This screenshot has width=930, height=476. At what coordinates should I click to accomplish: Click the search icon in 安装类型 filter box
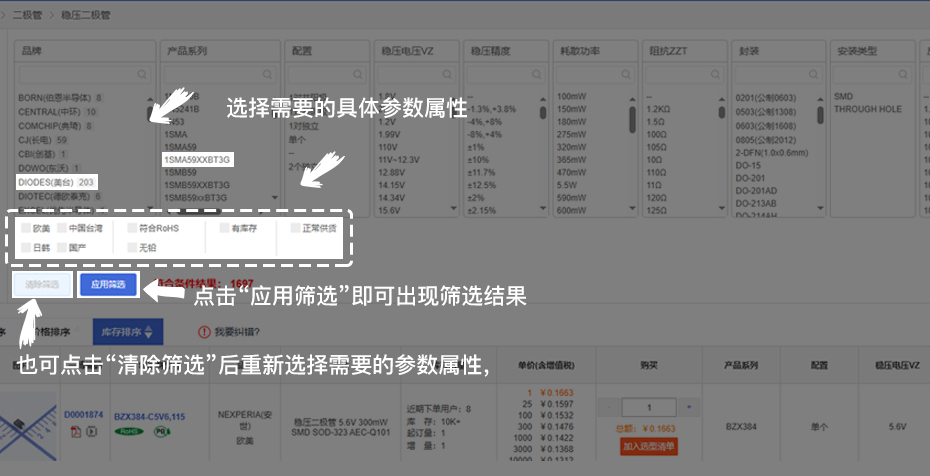coord(904,75)
